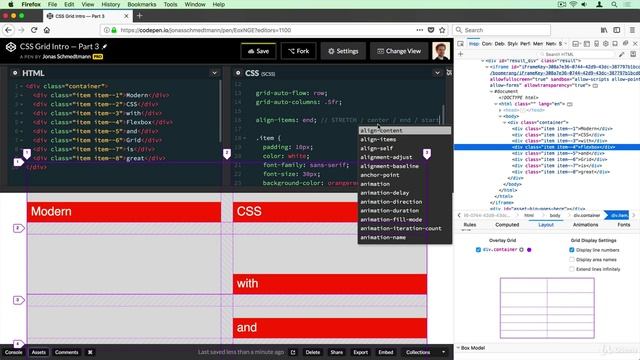
Task: Open the Bookmarks menu
Action: tap(142, 4)
